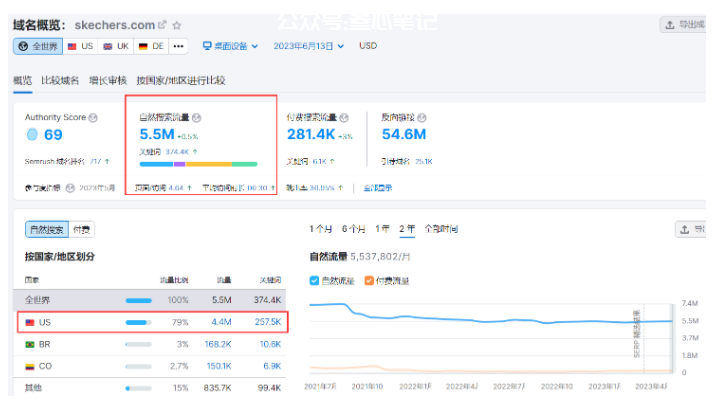Viewport: 714px width, 407px height.
Task: Open referring domains value 75.1K
Action: pyautogui.click(x=423, y=161)
